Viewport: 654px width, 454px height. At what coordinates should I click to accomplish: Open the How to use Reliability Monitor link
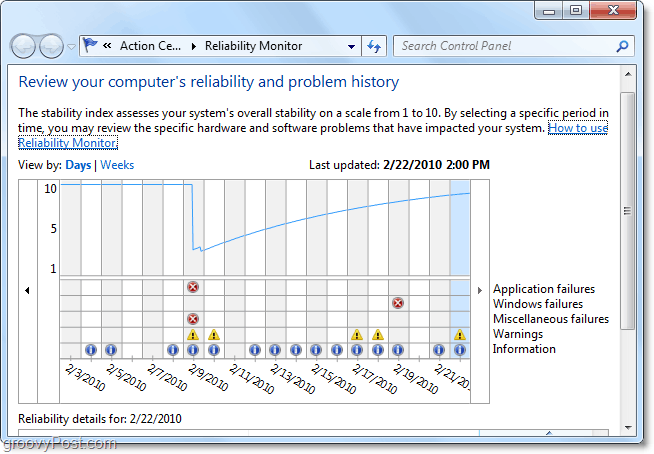click(578, 128)
